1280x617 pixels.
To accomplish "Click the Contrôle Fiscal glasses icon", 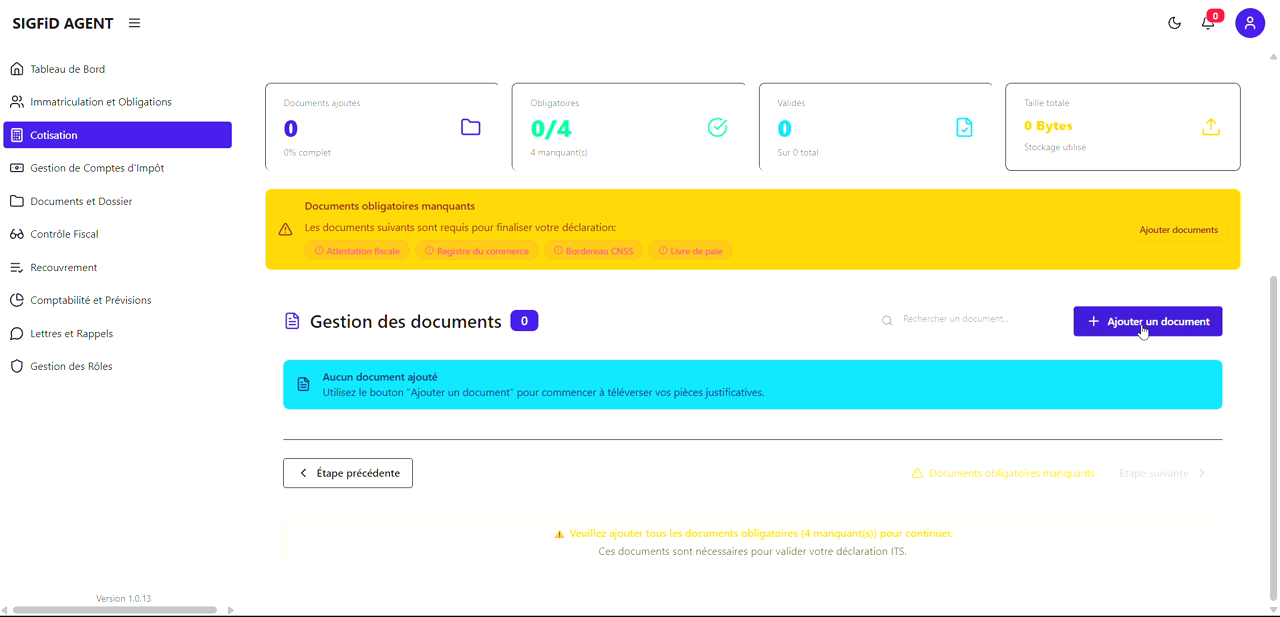I will [x=16, y=234].
